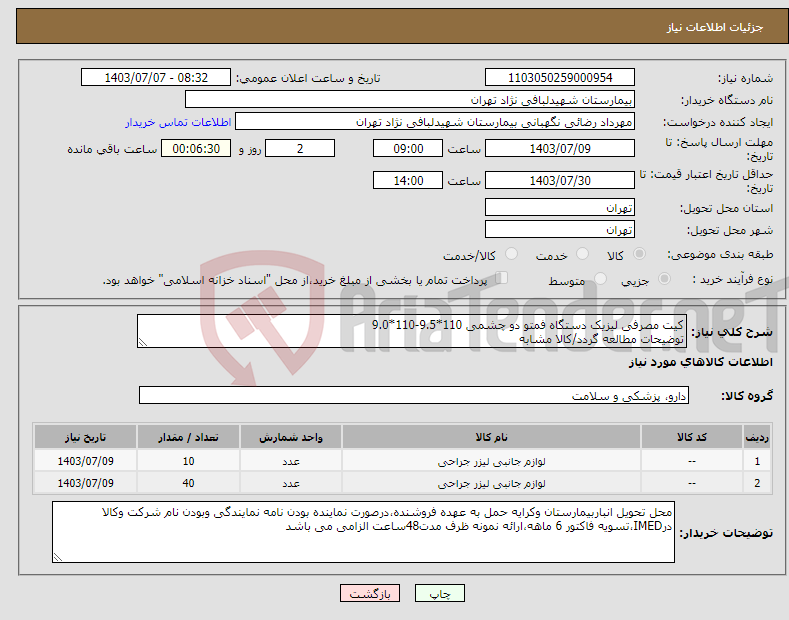Click the buyer notes textarea

coord(363,532)
